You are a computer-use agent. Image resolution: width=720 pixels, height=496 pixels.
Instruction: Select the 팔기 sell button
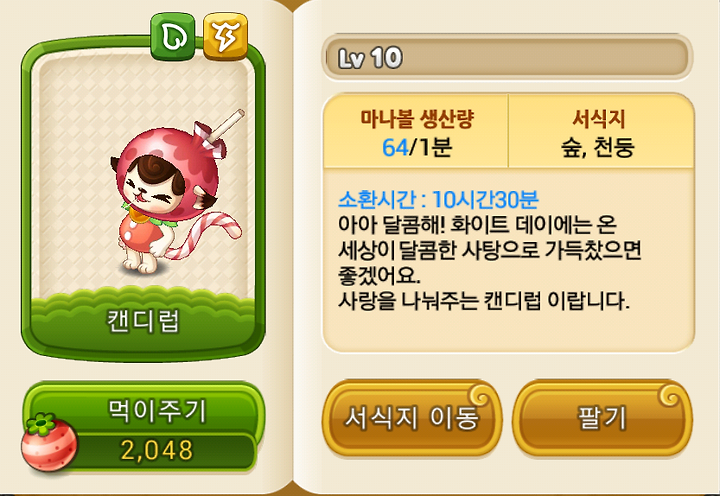click(602, 418)
